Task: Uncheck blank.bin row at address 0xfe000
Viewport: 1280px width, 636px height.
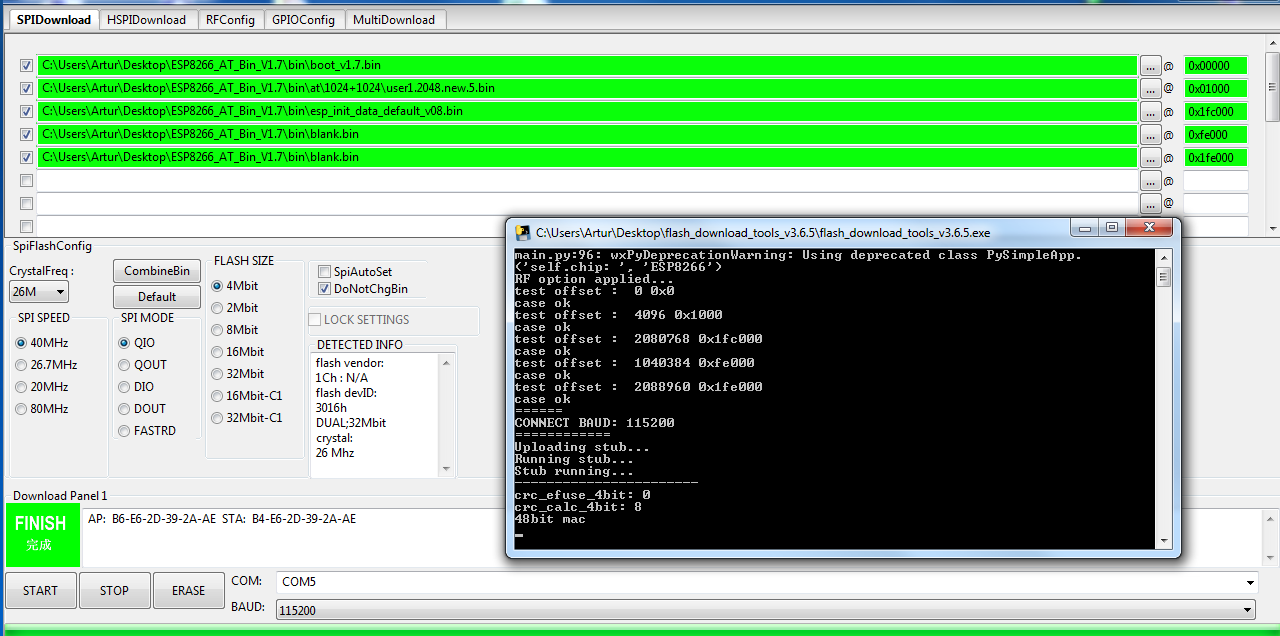Action: tap(27, 135)
